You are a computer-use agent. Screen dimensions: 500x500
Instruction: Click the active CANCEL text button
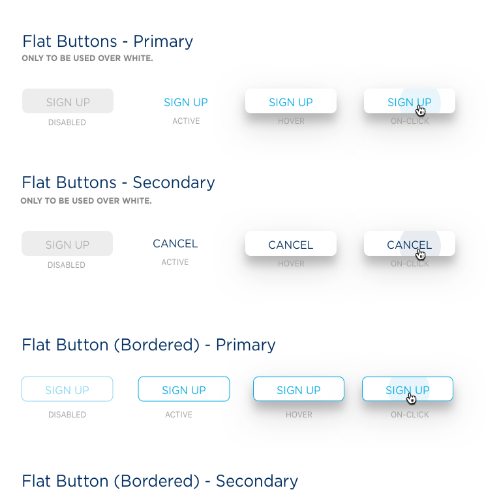pos(175,244)
